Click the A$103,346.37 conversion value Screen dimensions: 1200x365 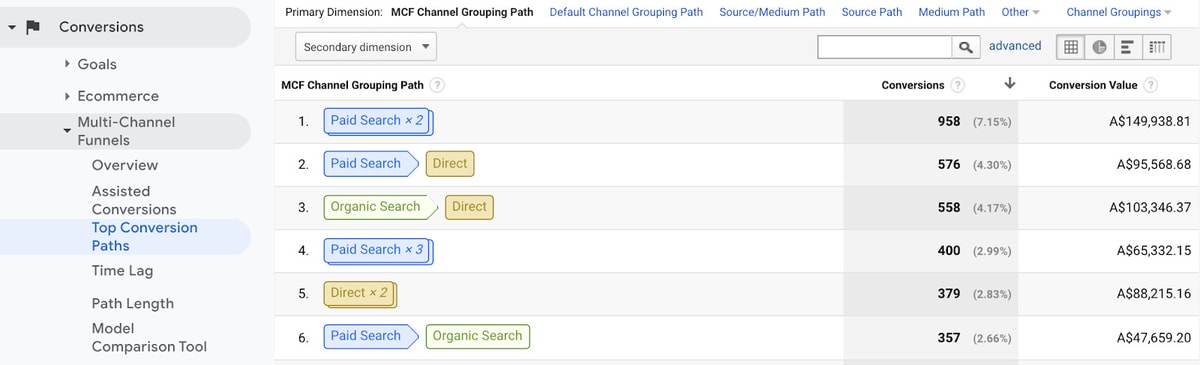pyautogui.click(x=1150, y=207)
